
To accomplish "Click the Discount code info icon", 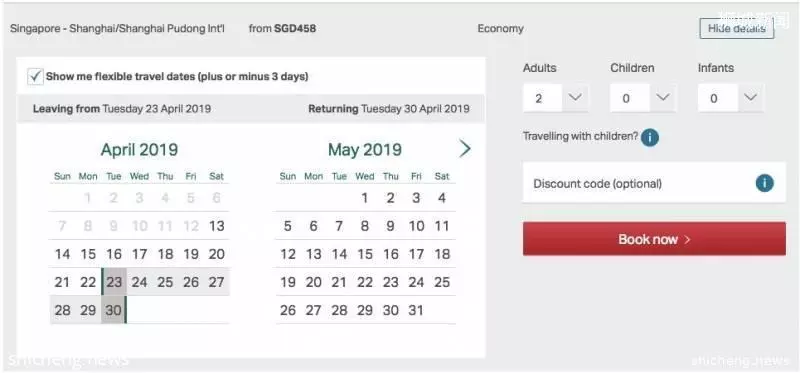I will point(764,183).
